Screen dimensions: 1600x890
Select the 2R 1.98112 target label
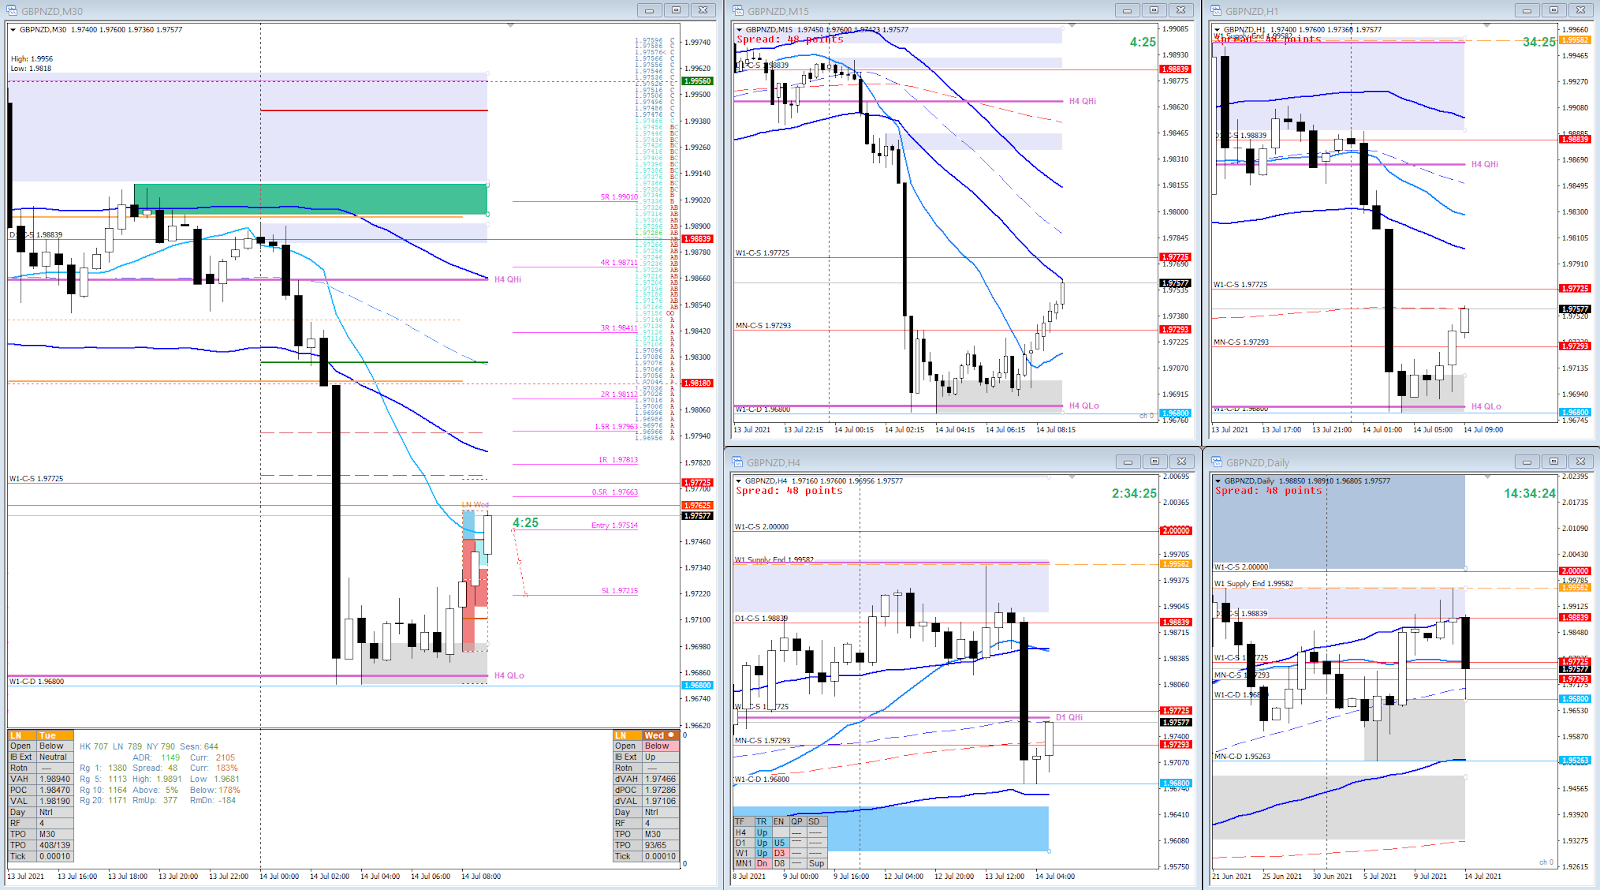click(619, 394)
